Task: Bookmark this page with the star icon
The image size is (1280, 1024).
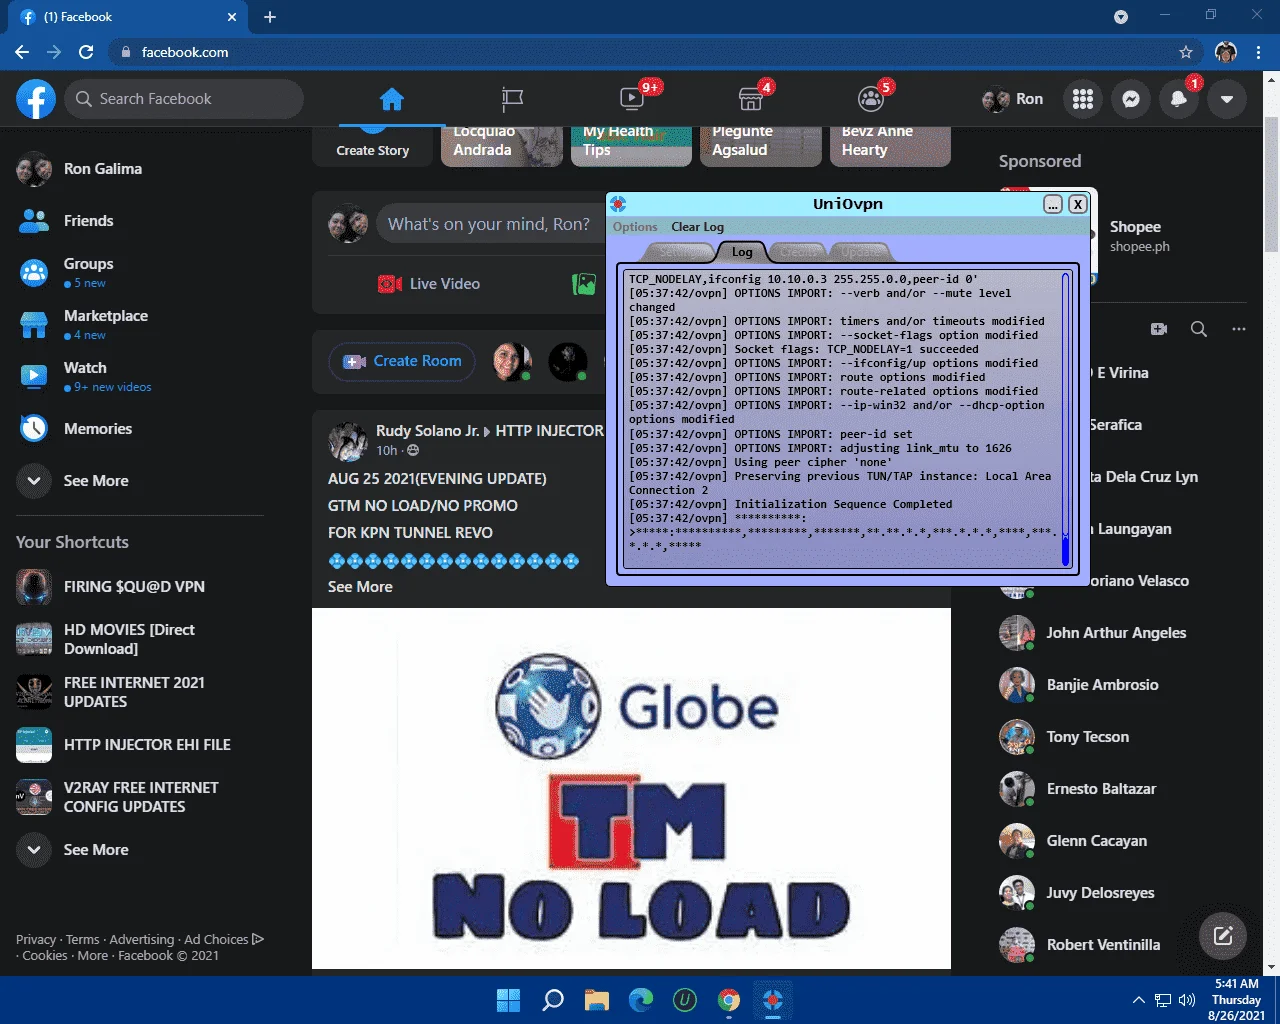Action: 1186,52
